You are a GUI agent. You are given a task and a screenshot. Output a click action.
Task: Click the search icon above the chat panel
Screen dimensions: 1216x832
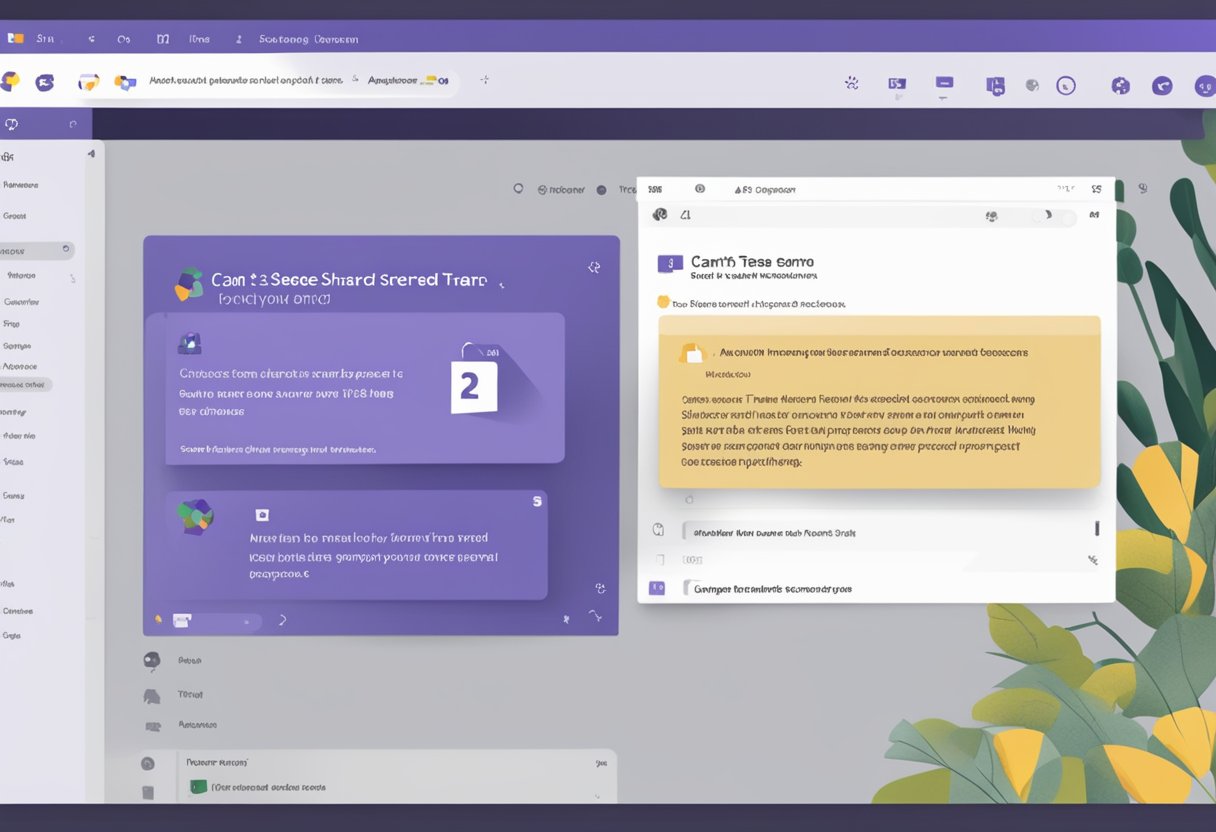518,188
